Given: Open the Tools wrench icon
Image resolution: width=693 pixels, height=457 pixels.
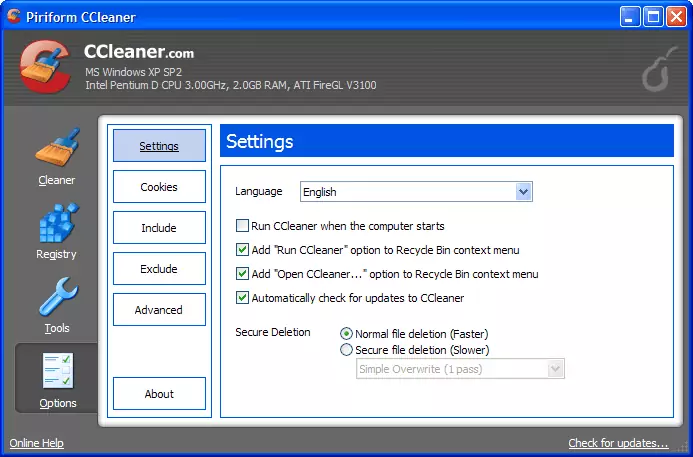Looking at the screenshot, I should click(x=56, y=297).
